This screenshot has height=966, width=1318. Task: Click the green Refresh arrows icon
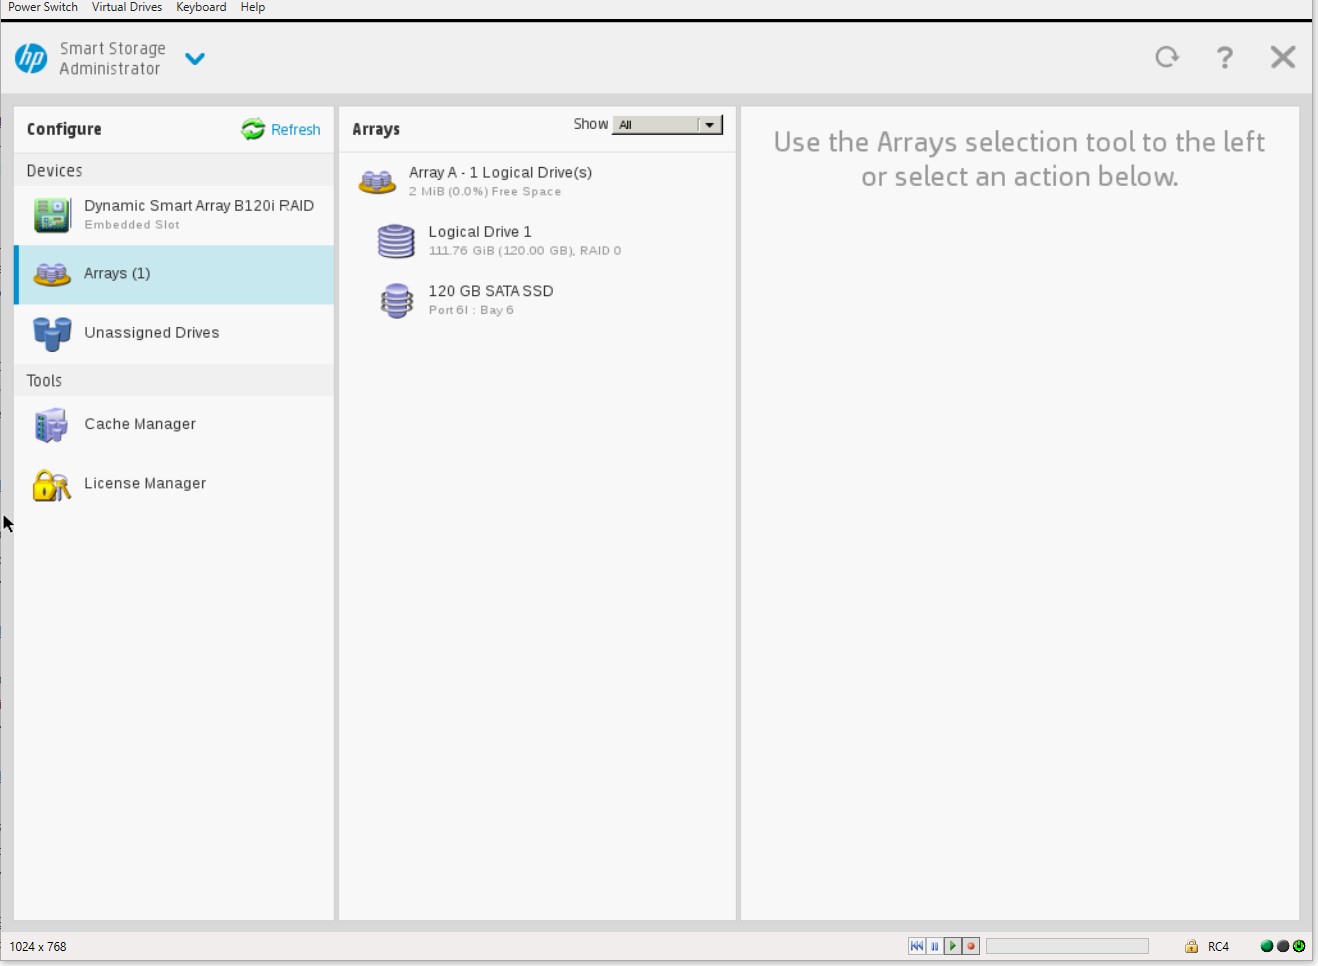click(253, 129)
